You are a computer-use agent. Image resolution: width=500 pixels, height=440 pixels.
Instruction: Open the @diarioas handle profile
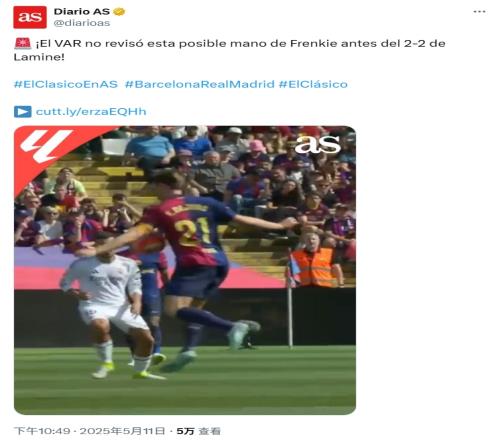click(82, 23)
